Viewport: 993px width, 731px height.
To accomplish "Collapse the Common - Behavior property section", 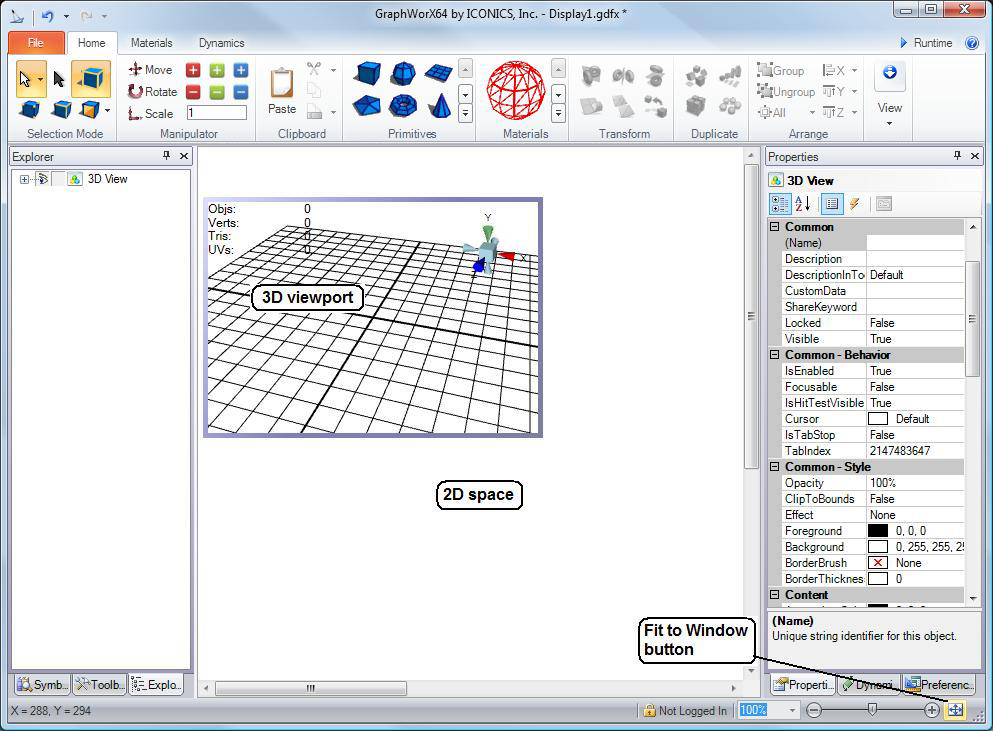I will click(x=774, y=355).
